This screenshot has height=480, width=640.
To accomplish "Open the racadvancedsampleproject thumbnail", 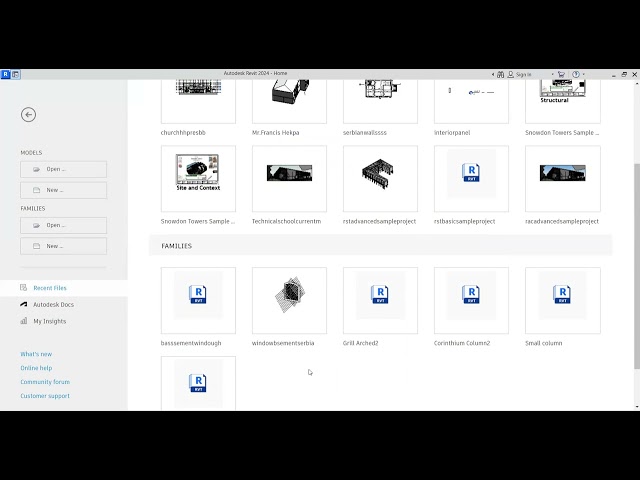I will (563, 179).
